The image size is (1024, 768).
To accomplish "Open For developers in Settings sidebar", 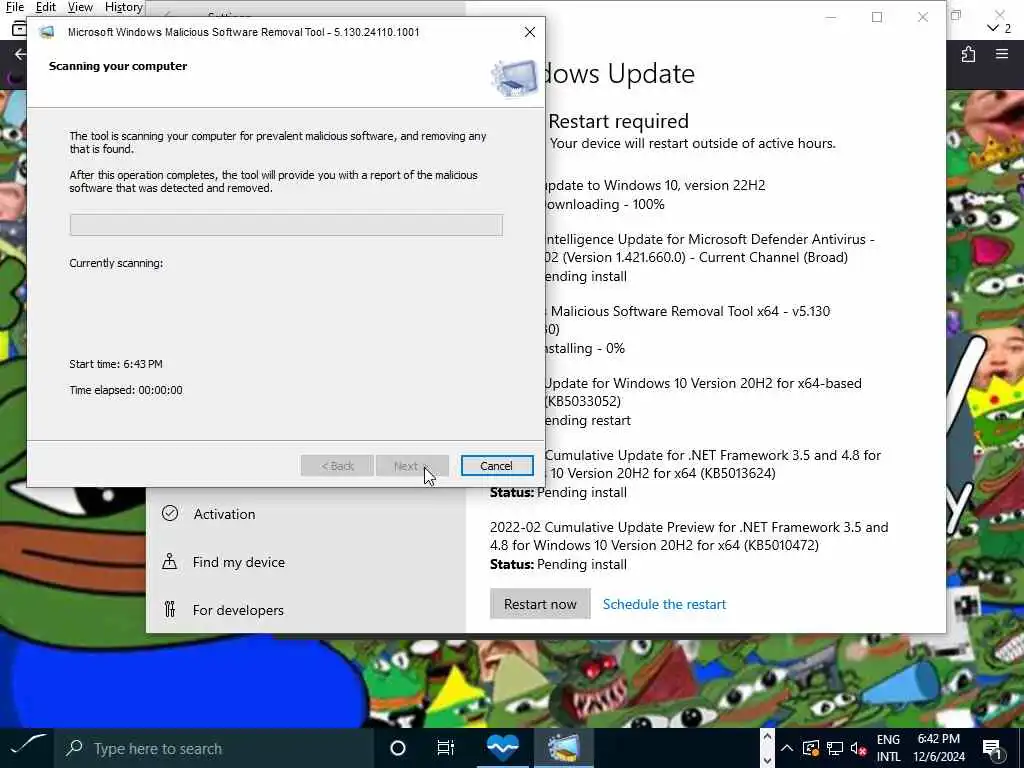I will 238,610.
